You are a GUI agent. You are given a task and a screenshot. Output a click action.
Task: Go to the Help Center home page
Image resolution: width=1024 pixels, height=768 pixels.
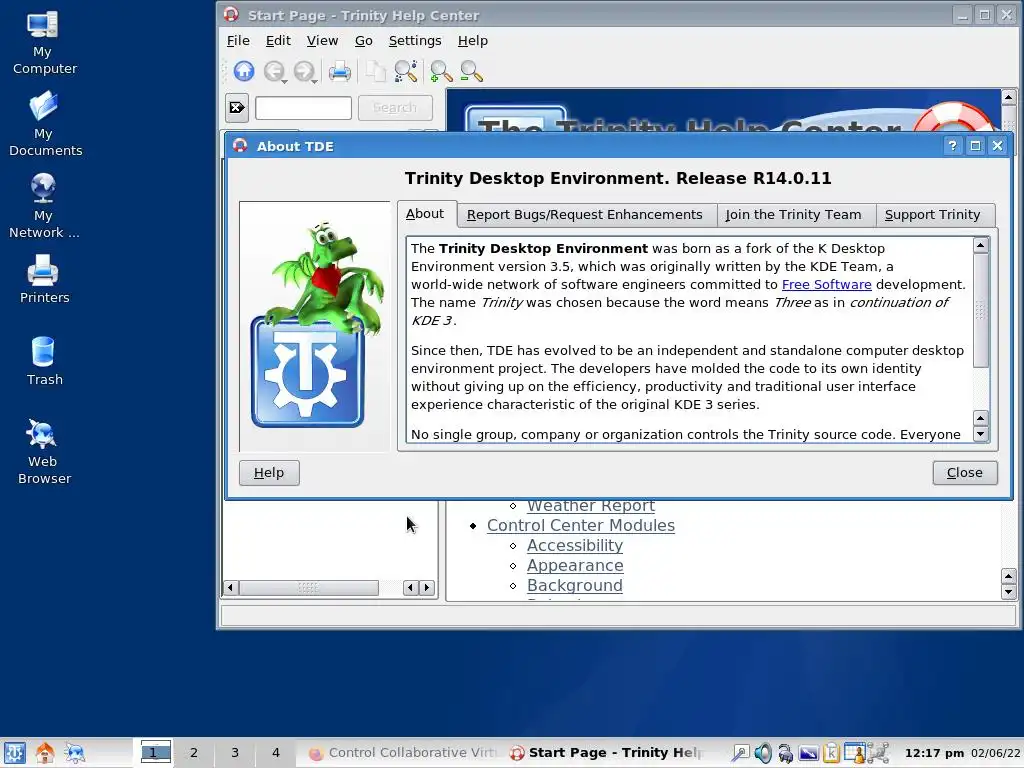click(244, 71)
